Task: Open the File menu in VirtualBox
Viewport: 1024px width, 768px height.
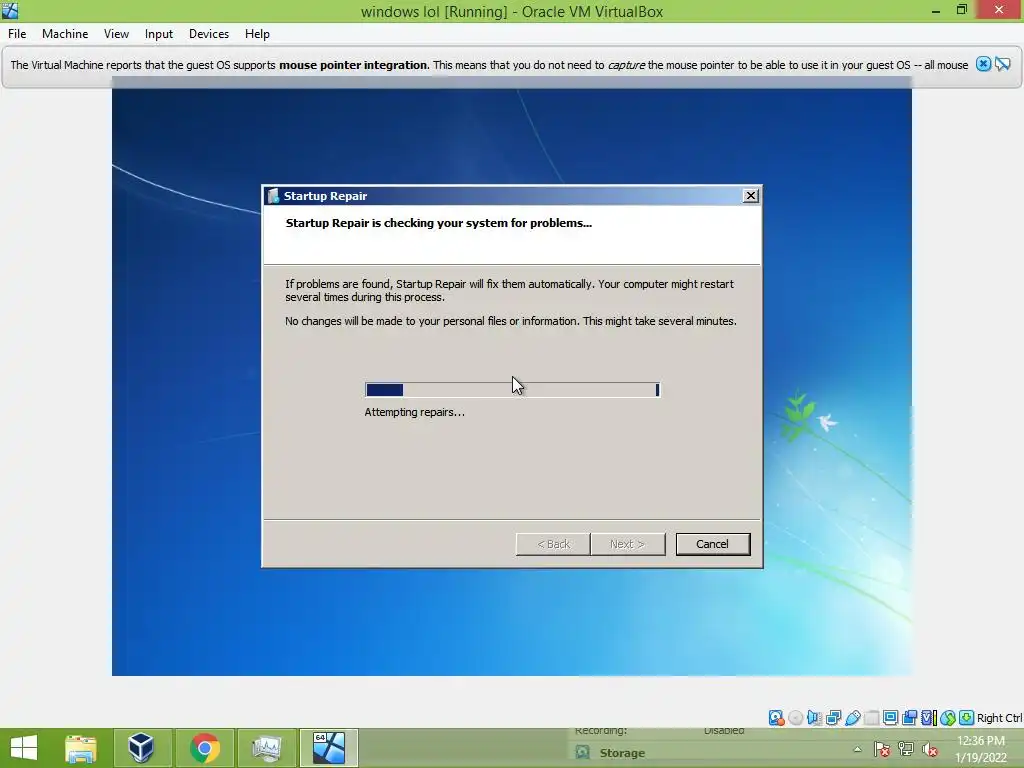Action: (17, 34)
